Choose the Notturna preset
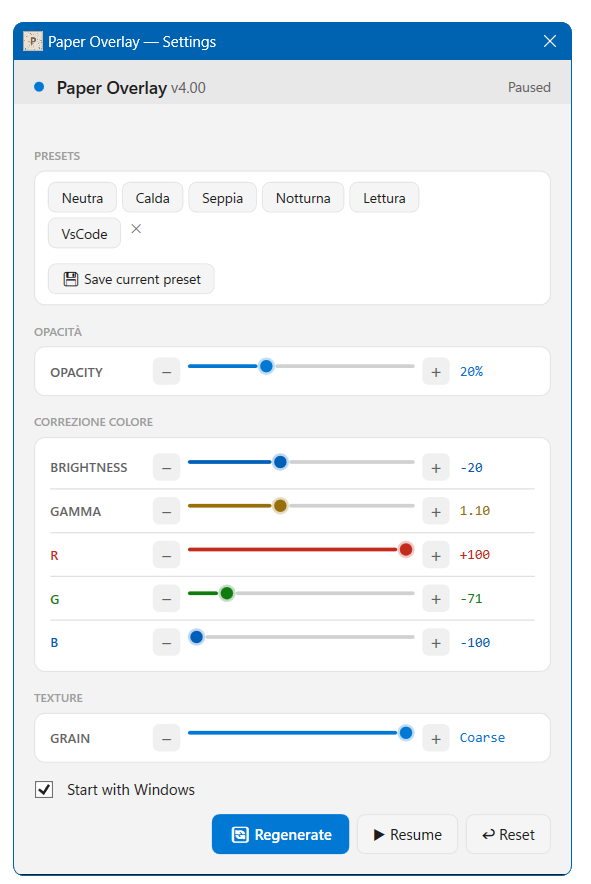The height and width of the screenshot is (884, 591). pos(303,198)
